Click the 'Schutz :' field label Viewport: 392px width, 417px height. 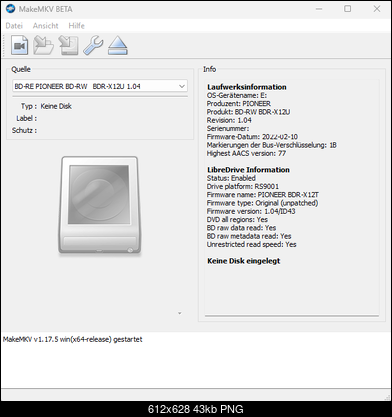tap(24, 130)
